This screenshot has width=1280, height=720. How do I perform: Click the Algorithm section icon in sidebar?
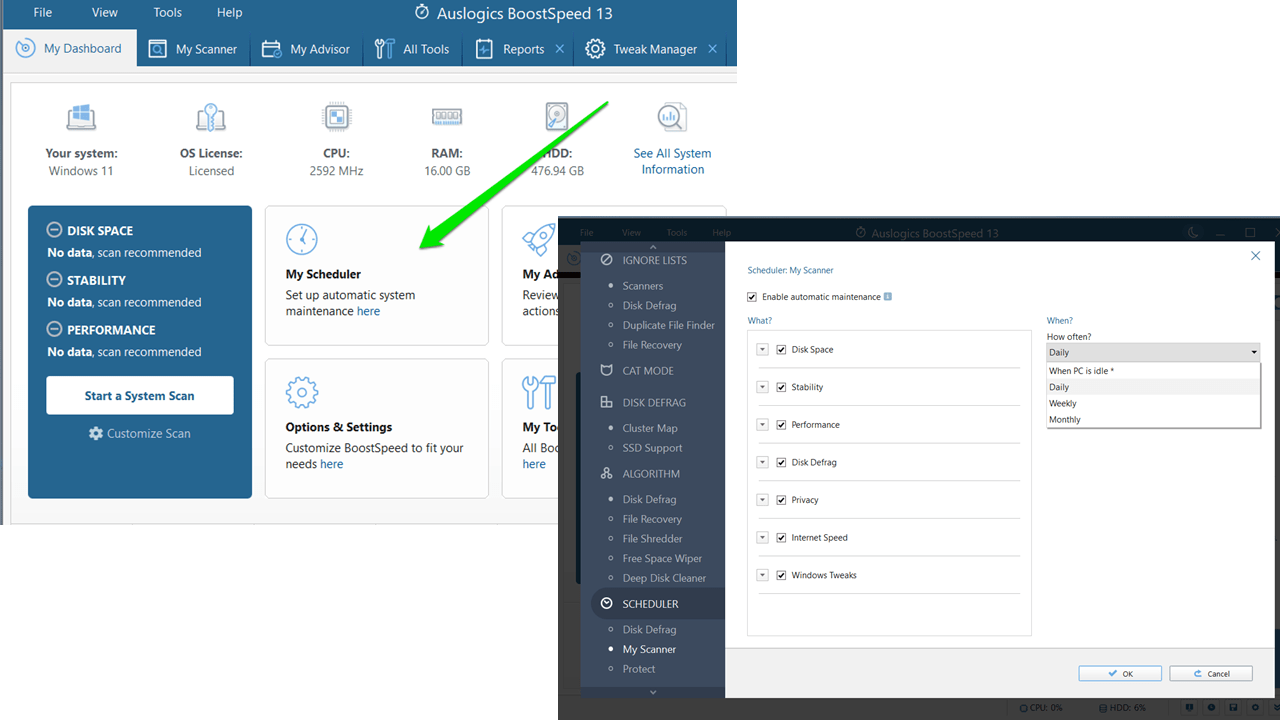[x=606, y=473]
